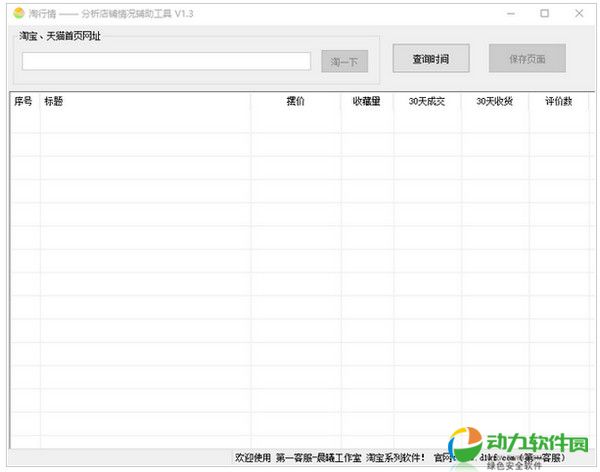Image resolution: width=600 pixels, height=472 pixels.
Task: Sort by the 序号 column header
Action: [24, 101]
